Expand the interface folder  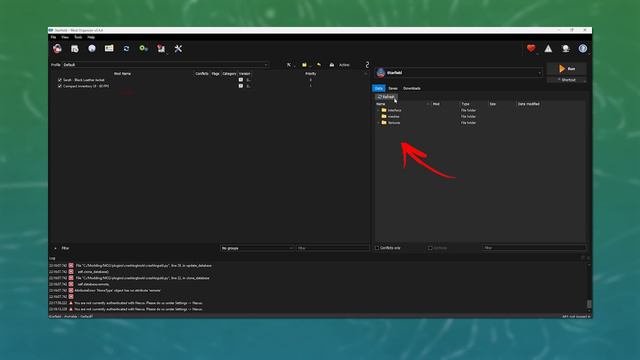(378, 110)
